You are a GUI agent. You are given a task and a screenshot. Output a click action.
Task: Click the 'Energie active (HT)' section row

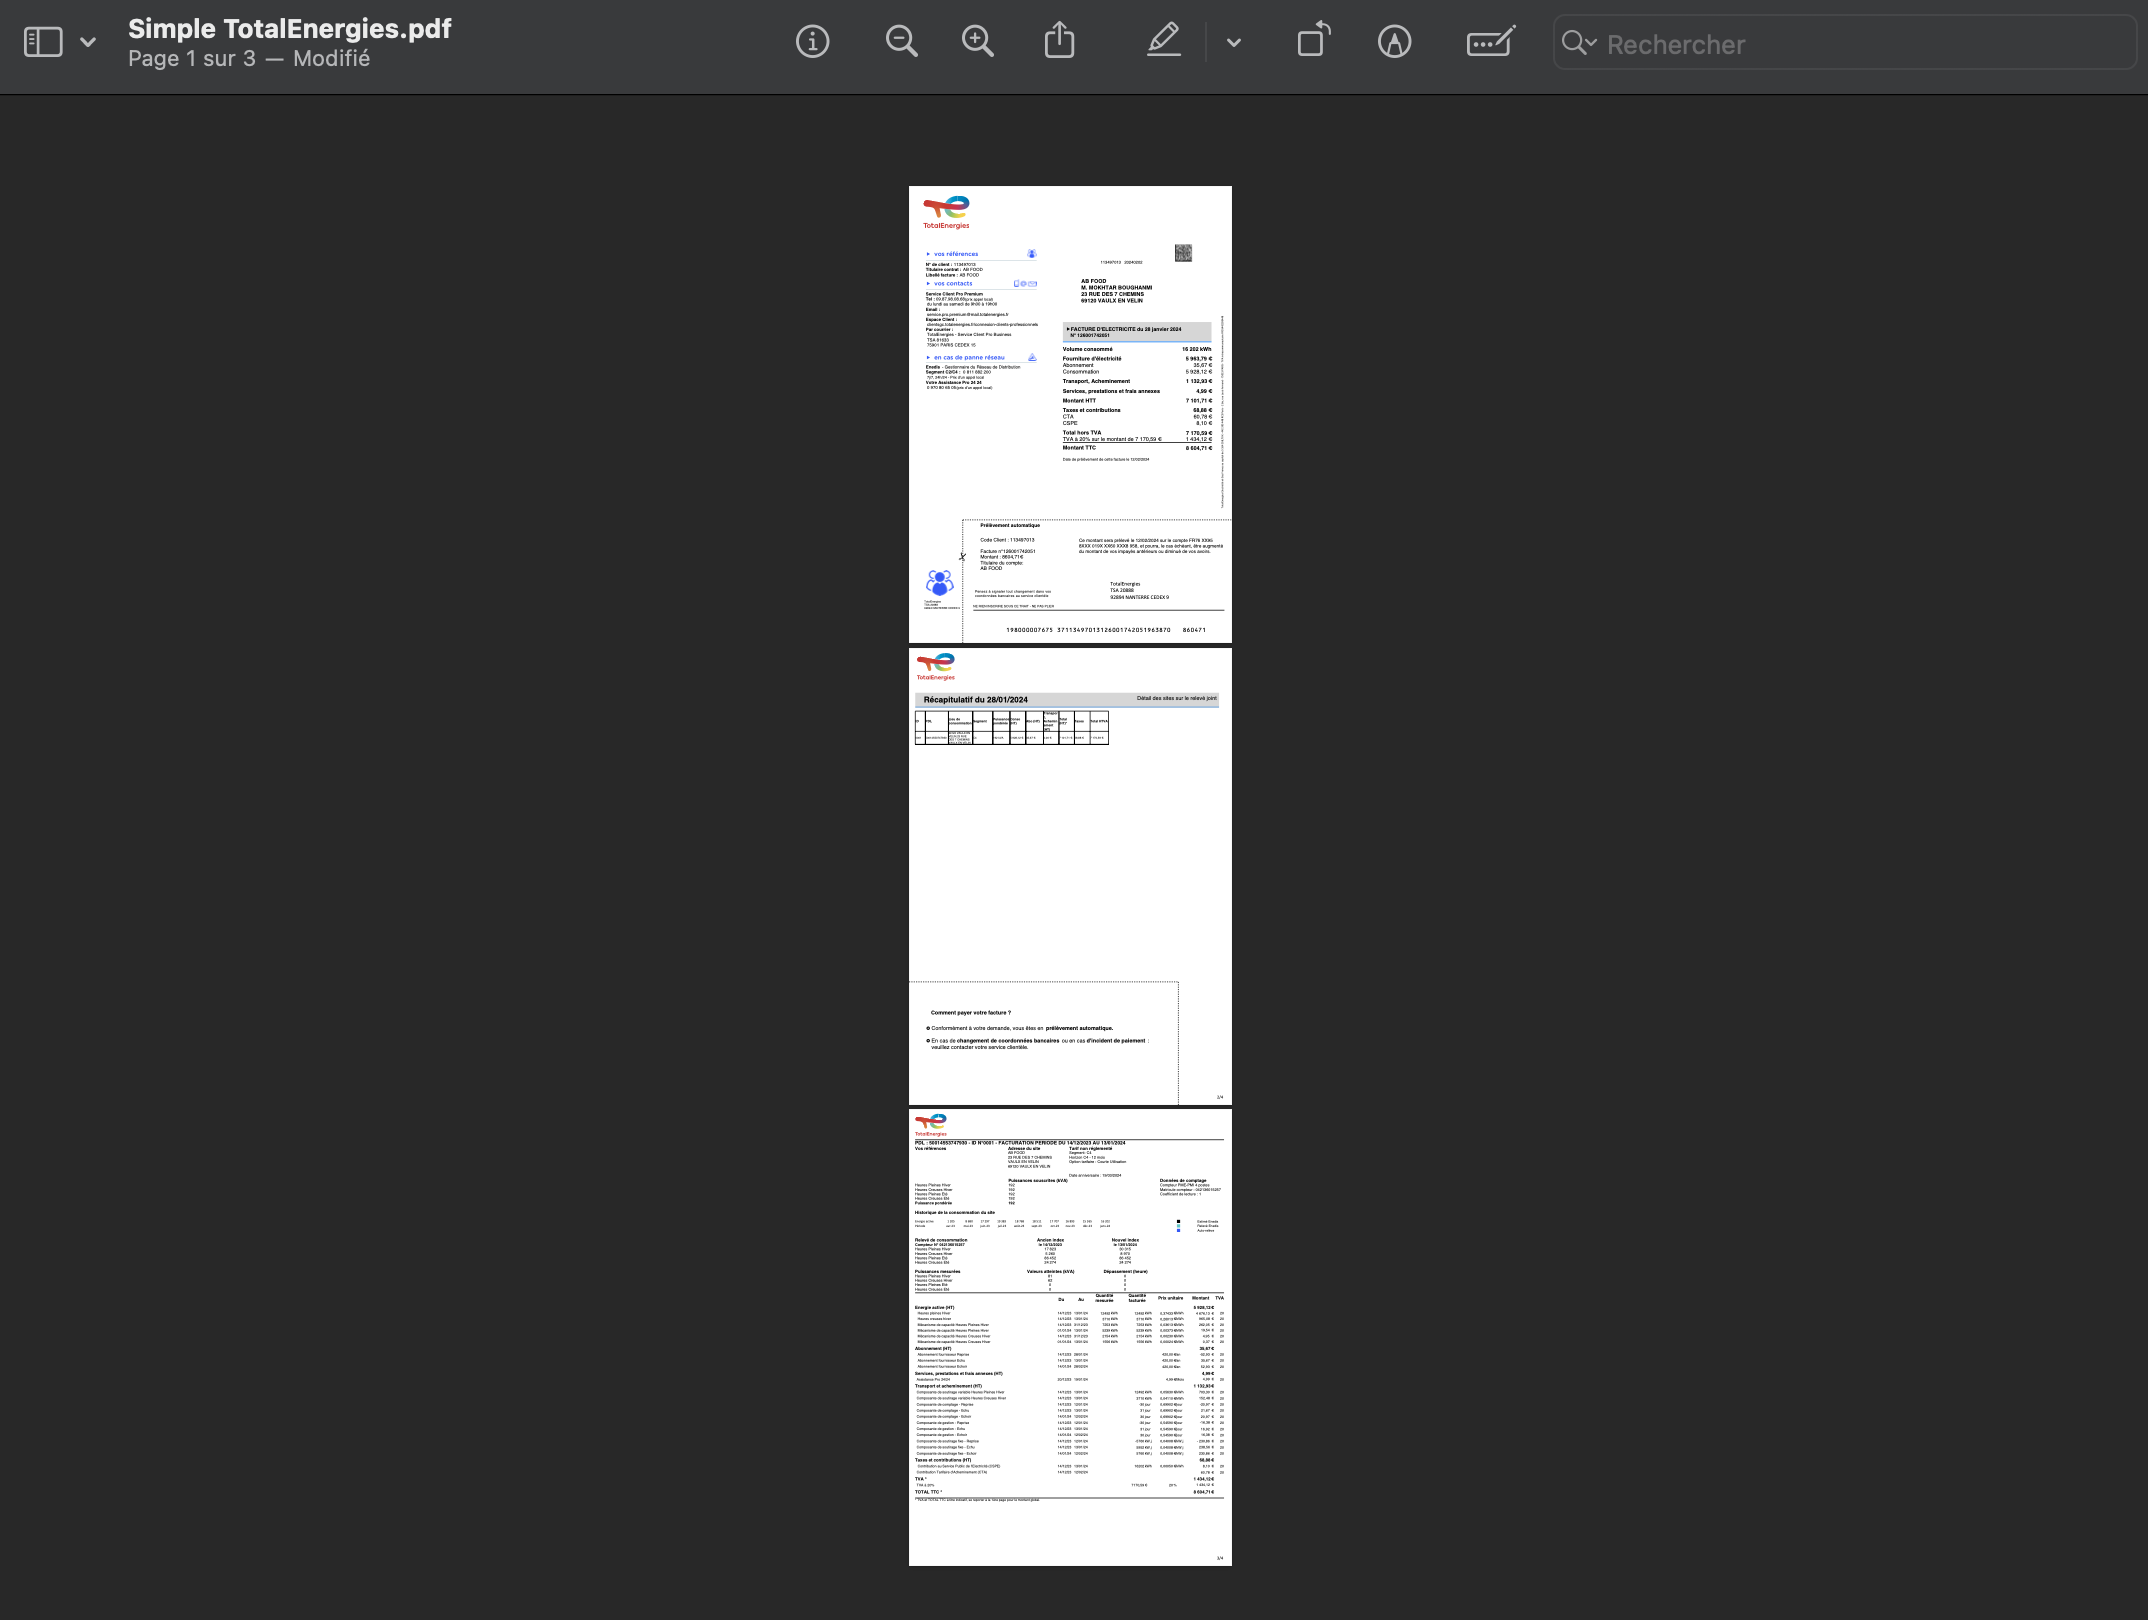coord(1064,1308)
